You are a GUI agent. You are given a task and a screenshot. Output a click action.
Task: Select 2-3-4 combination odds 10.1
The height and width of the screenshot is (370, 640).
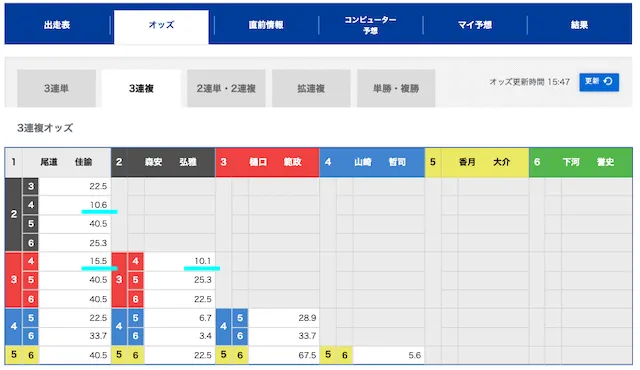pyautogui.click(x=180, y=261)
